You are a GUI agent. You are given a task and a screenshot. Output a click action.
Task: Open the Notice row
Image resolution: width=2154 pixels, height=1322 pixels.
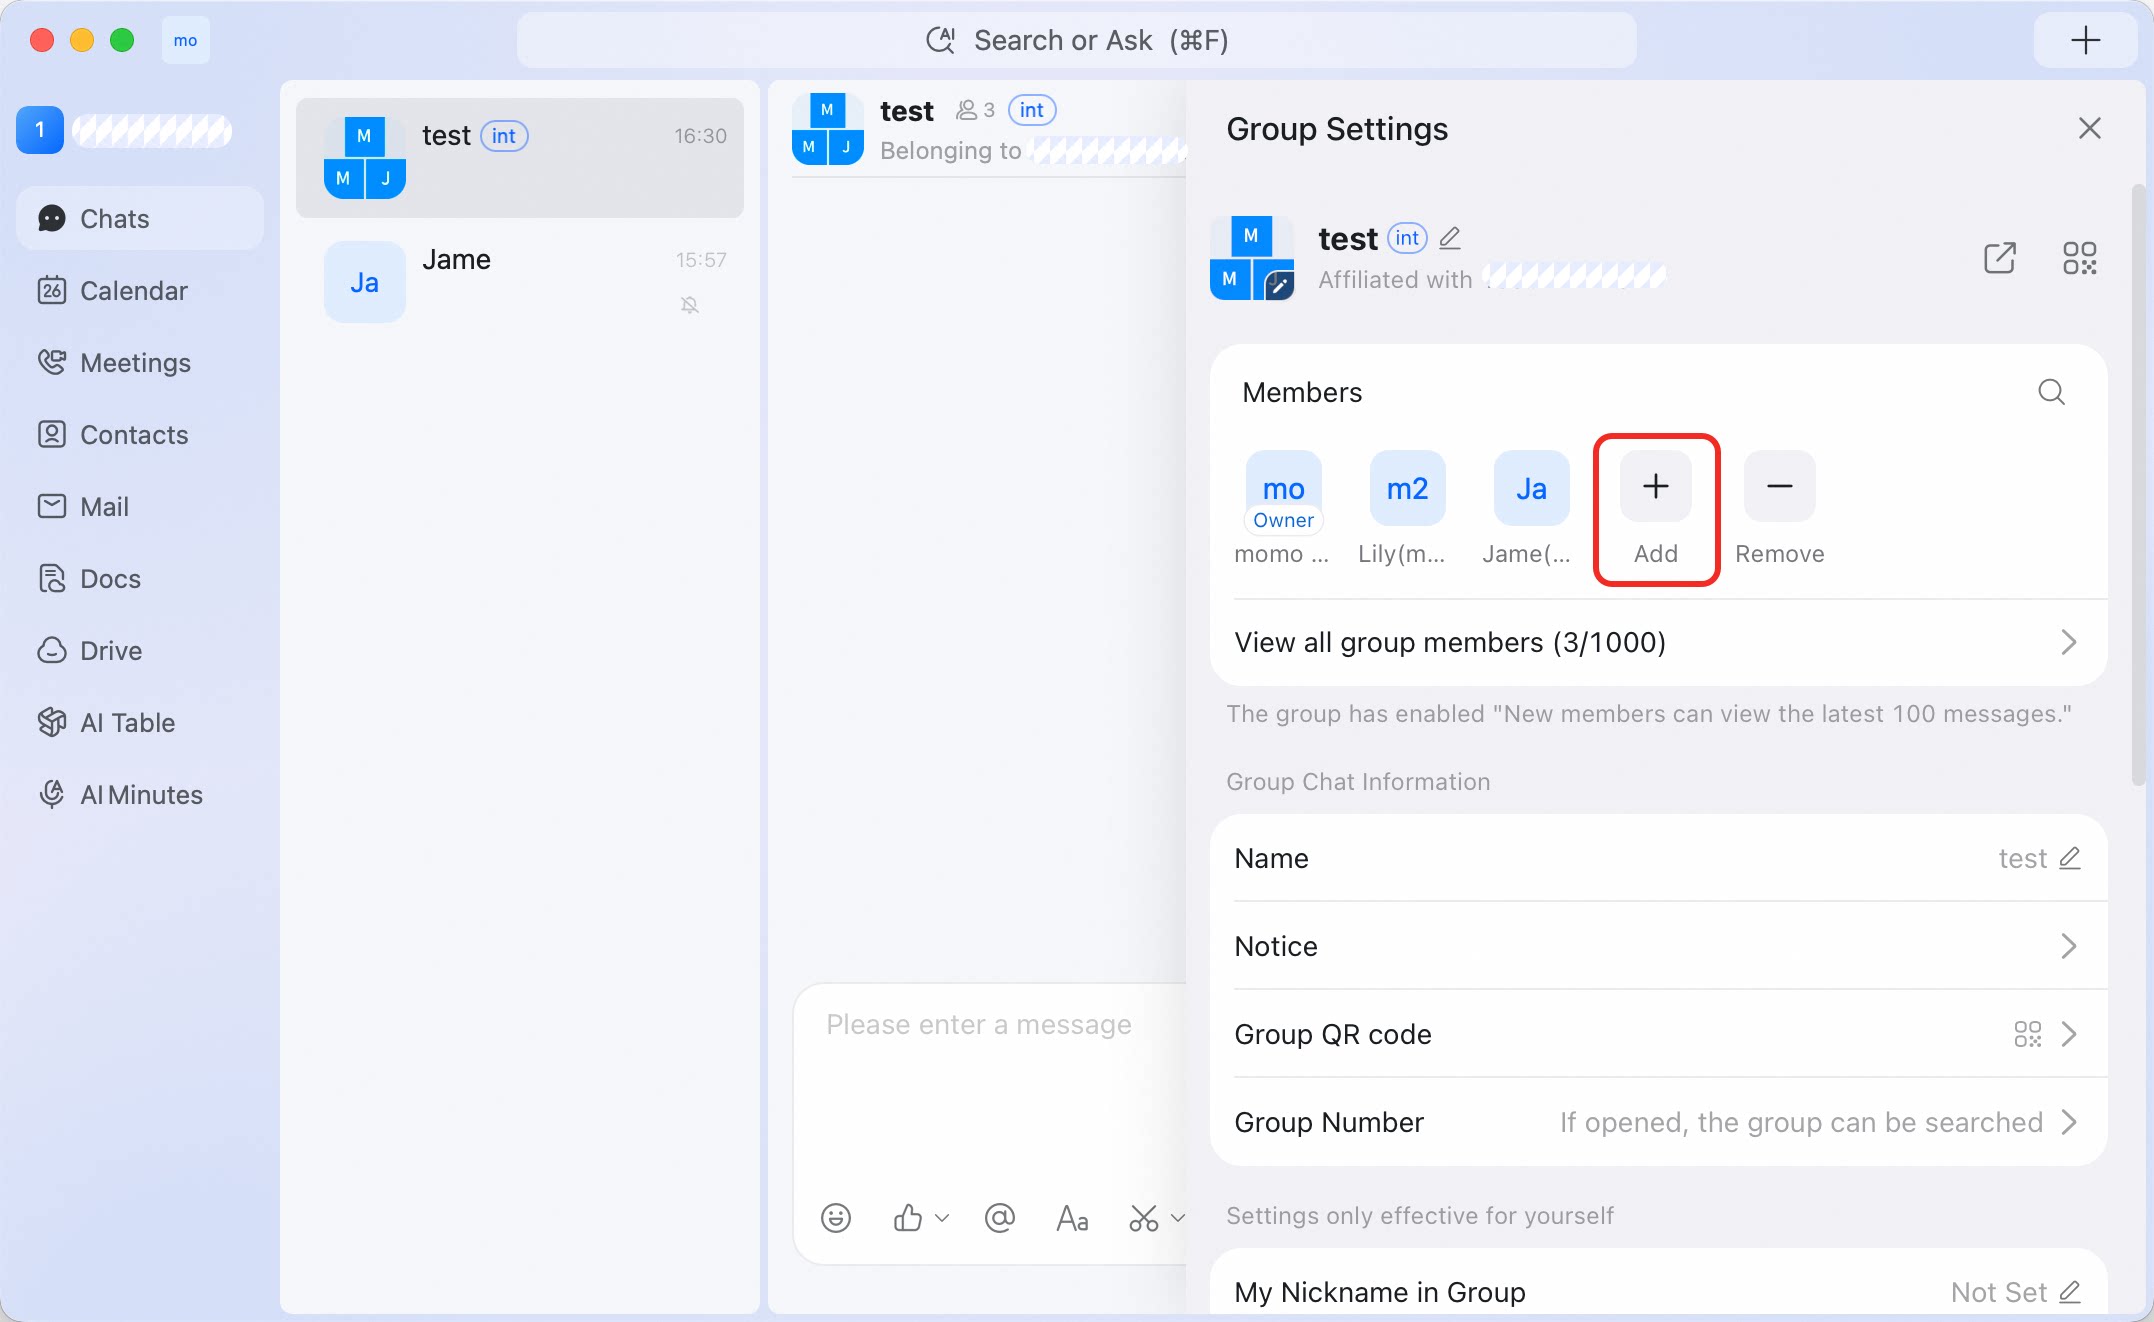pos(1658,946)
